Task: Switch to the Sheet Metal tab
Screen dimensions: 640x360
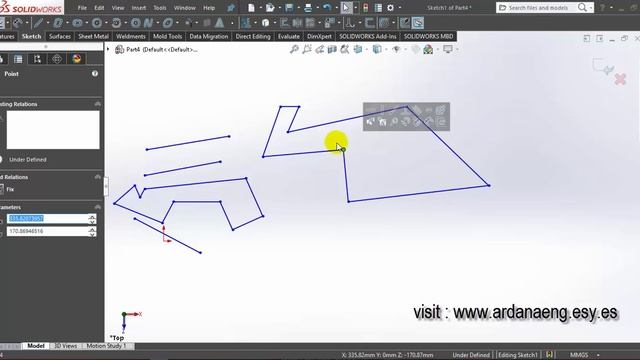Action: pos(93,36)
